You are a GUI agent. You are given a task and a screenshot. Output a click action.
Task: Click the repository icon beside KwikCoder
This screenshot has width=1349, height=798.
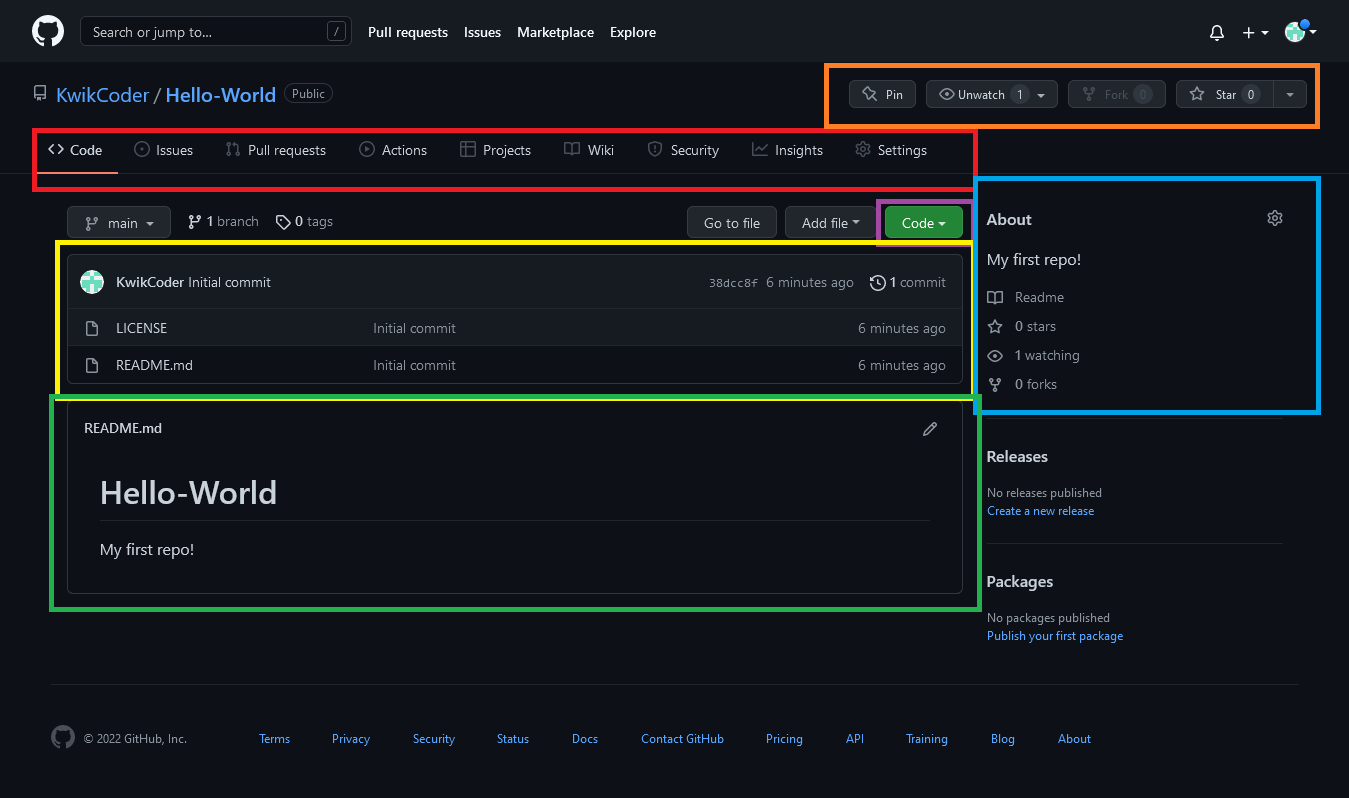(40, 94)
